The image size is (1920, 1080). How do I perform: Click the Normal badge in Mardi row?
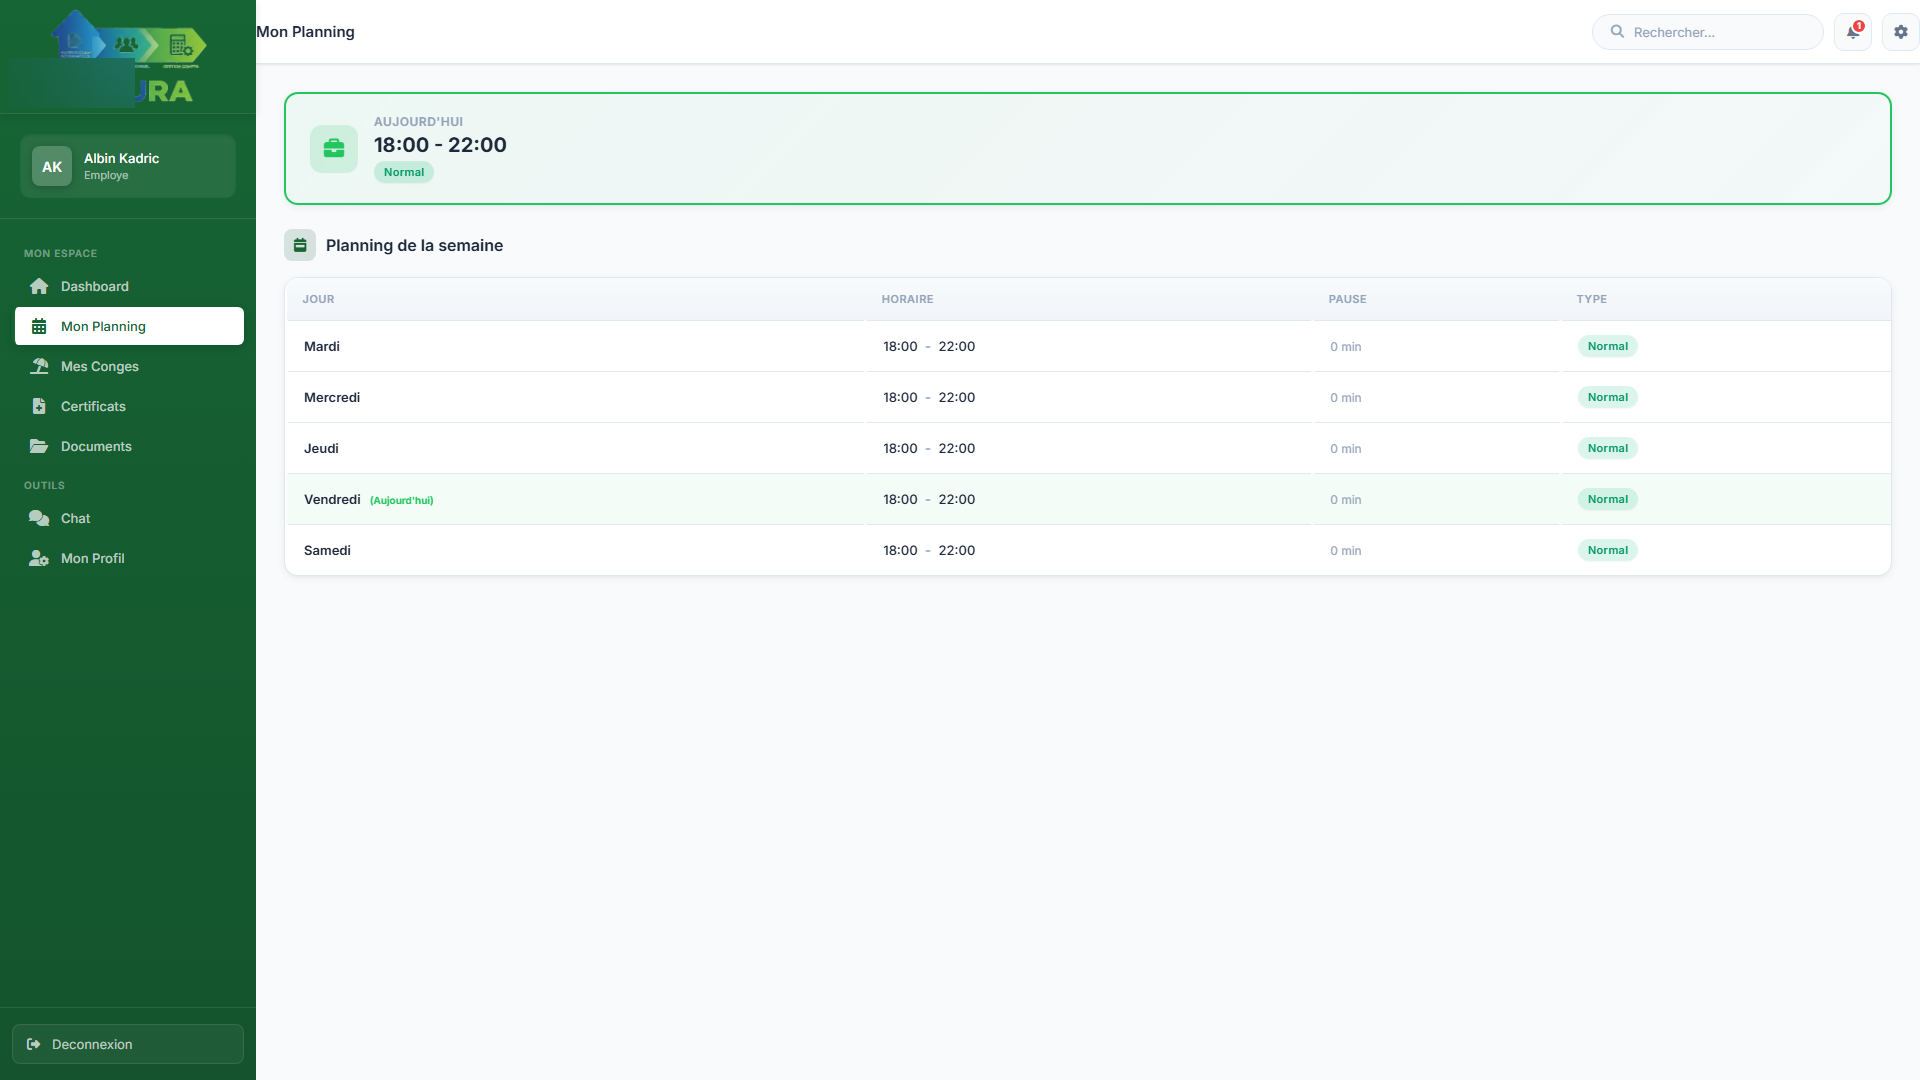[1607, 347]
